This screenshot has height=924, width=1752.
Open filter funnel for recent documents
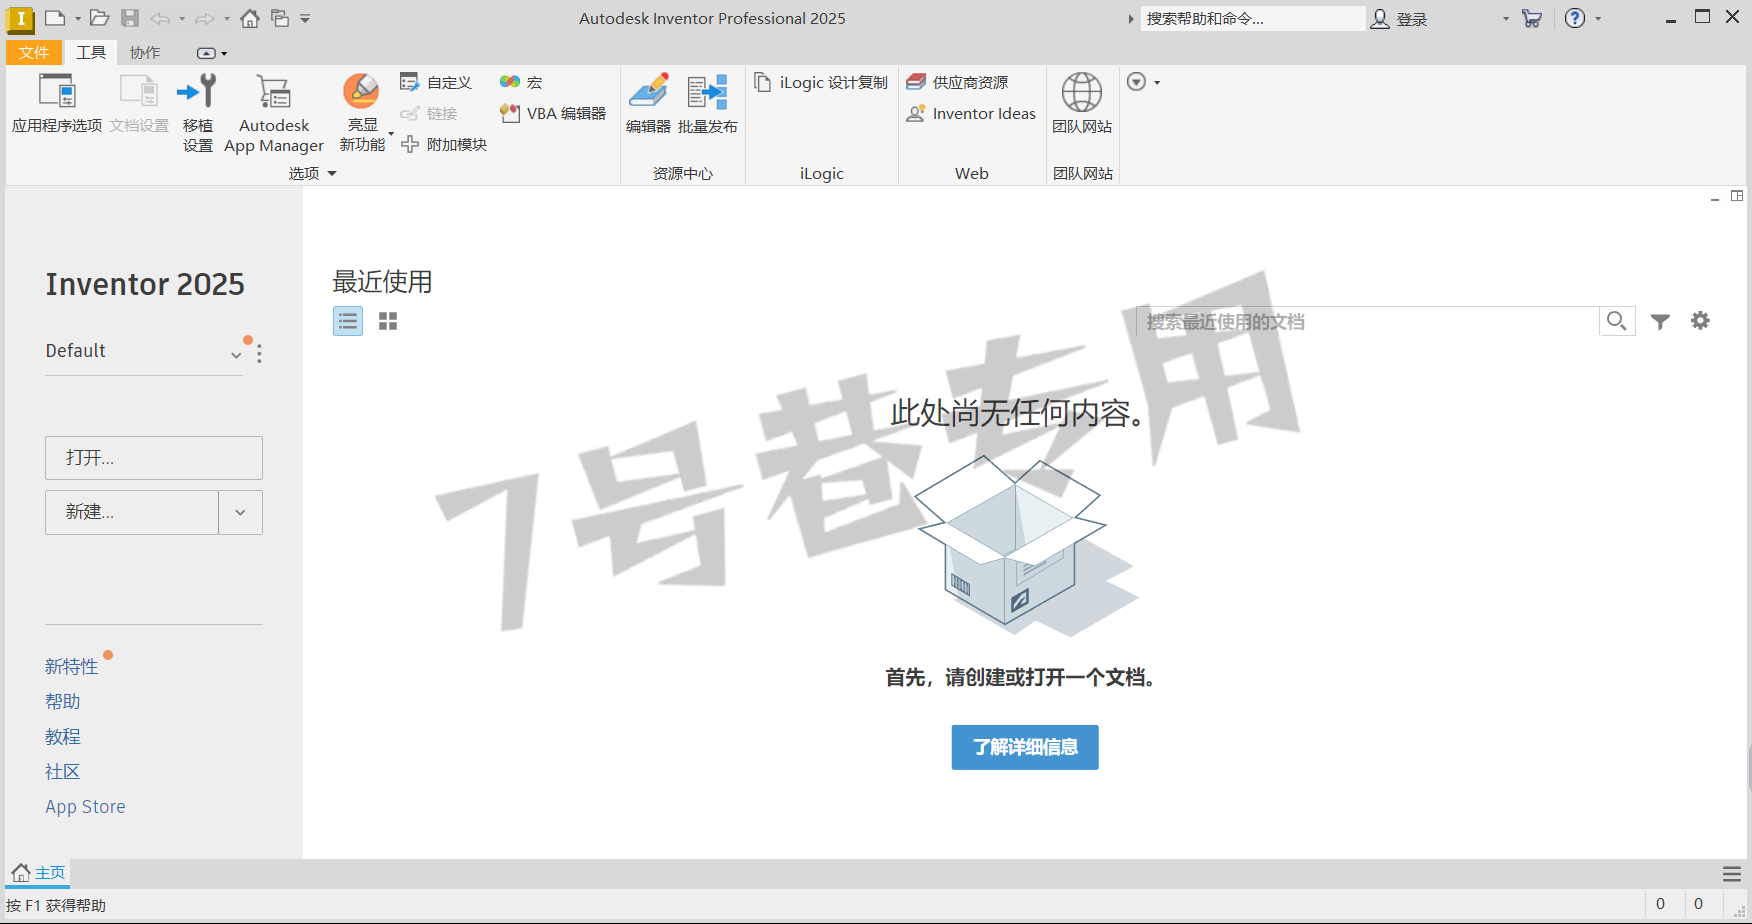pos(1660,321)
